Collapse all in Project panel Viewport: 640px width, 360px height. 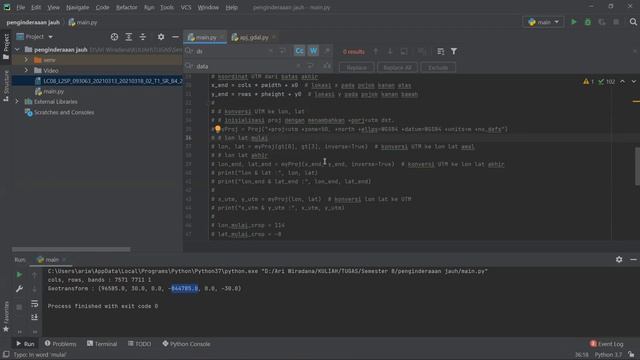click(142, 37)
